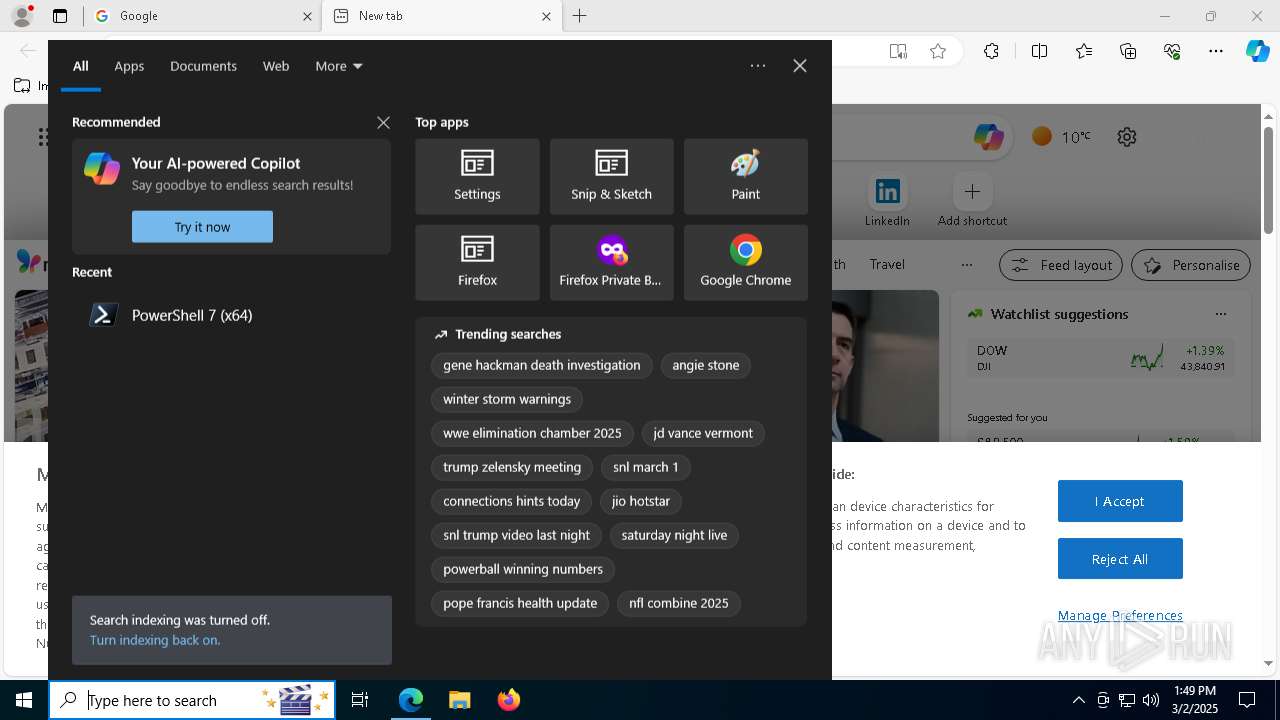Search snl march 1
The height and width of the screenshot is (720, 1280).
[646, 467]
